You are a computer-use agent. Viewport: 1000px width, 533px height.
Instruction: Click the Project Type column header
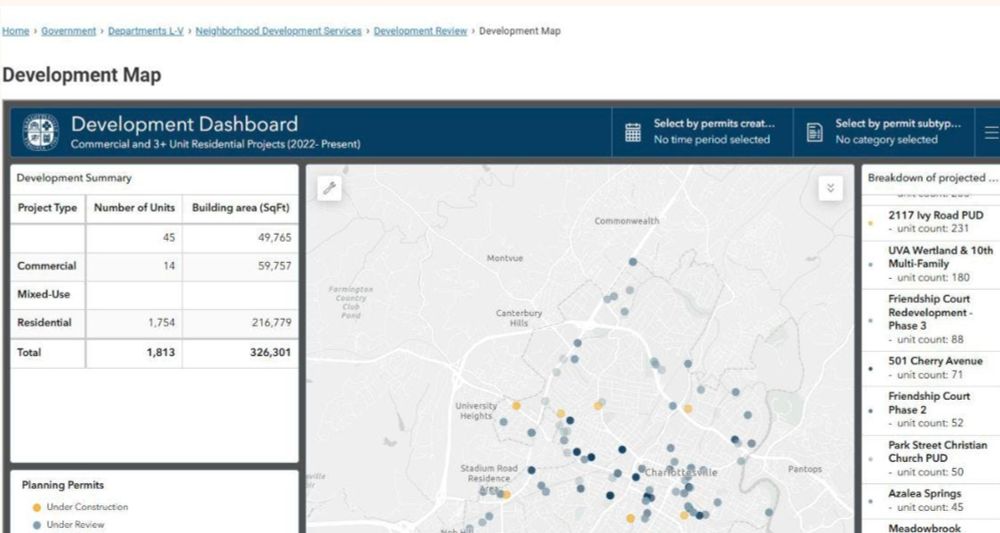47,208
